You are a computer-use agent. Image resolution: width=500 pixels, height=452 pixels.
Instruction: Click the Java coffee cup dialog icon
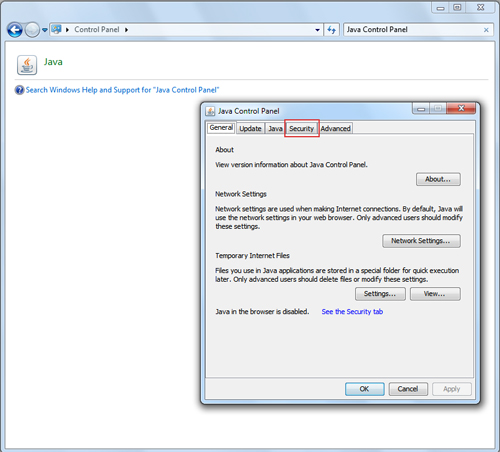pyautogui.click(x=210, y=111)
